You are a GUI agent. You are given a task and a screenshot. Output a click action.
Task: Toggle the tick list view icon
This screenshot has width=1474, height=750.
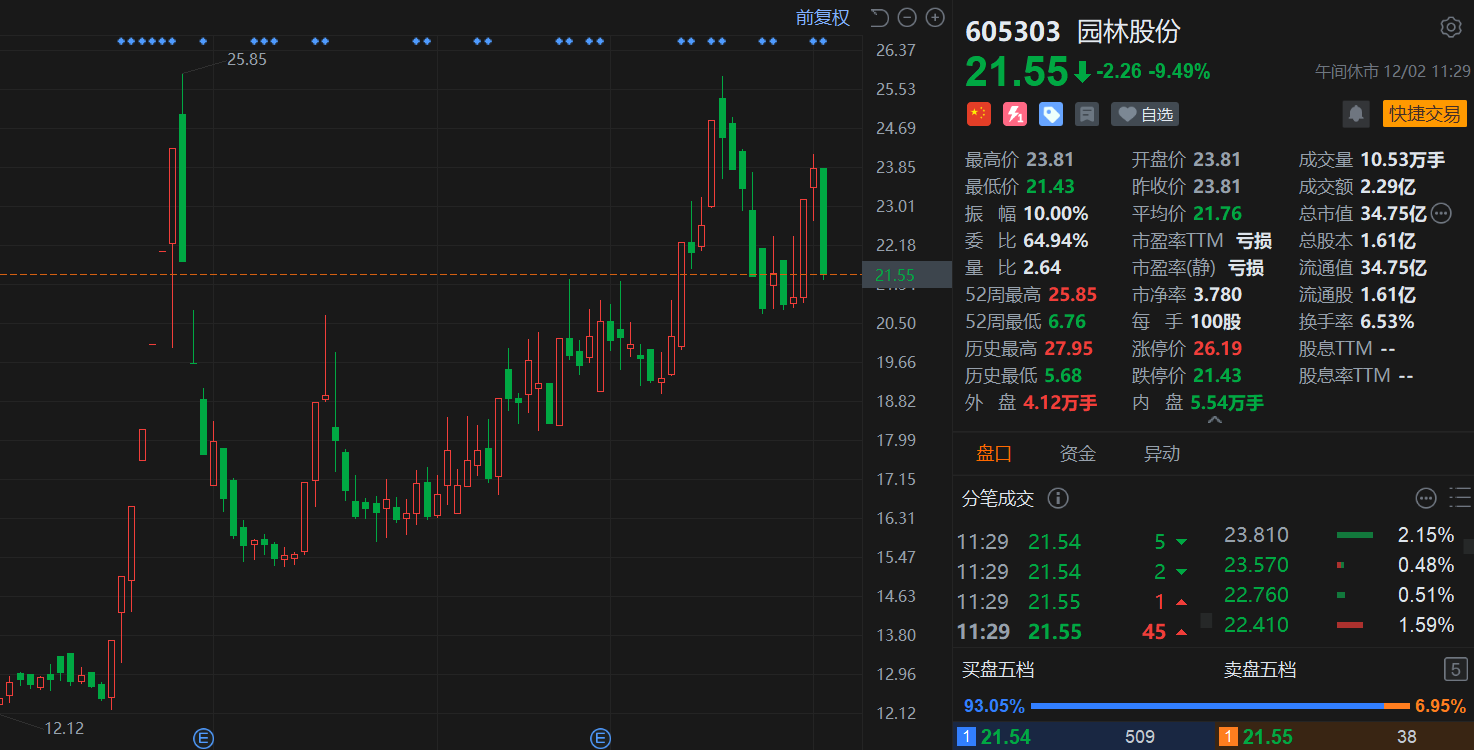(1460, 497)
